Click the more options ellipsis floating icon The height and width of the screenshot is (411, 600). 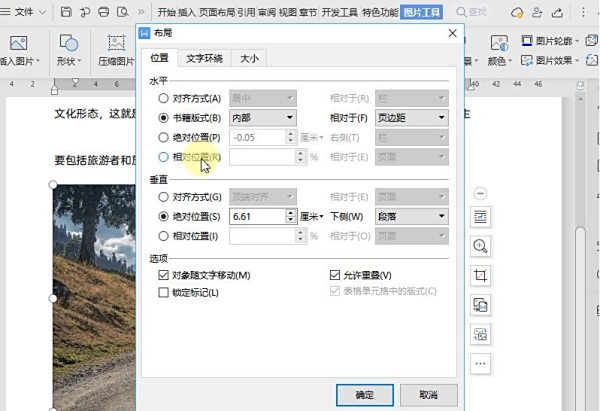(480, 364)
